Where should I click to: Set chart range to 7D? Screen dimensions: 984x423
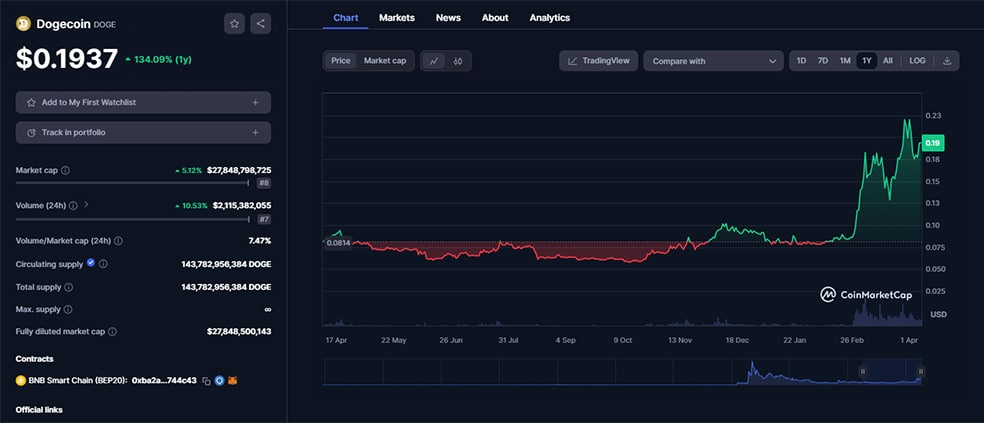tap(823, 61)
